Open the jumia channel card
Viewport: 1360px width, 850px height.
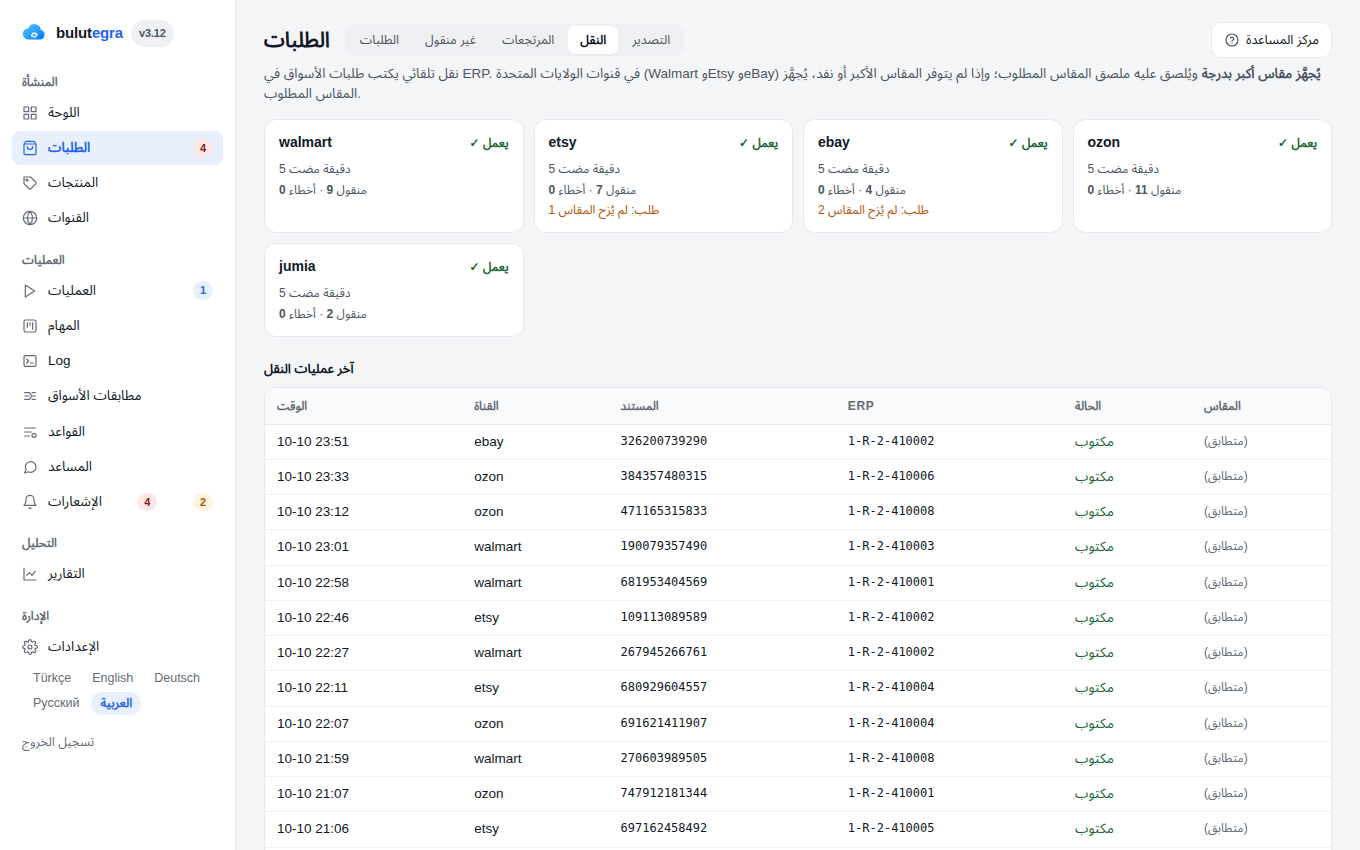pos(394,290)
